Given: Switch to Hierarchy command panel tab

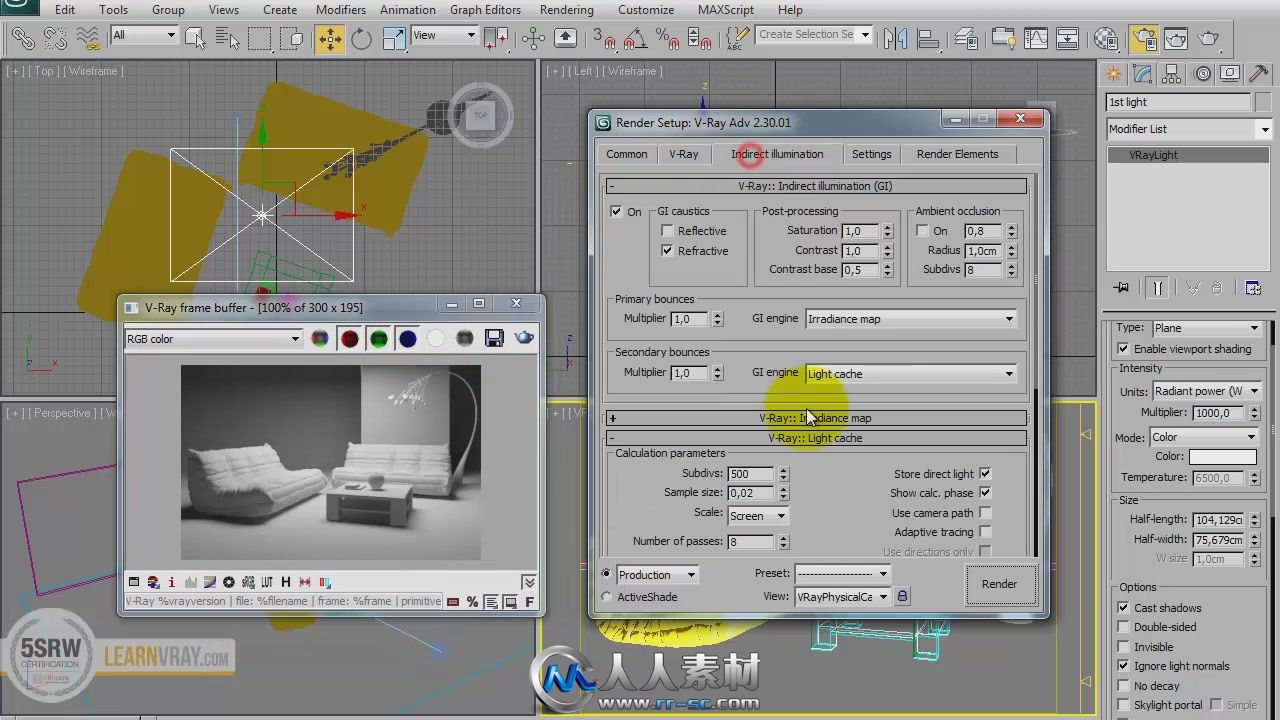Looking at the screenshot, I should (x=1172, y=74).
